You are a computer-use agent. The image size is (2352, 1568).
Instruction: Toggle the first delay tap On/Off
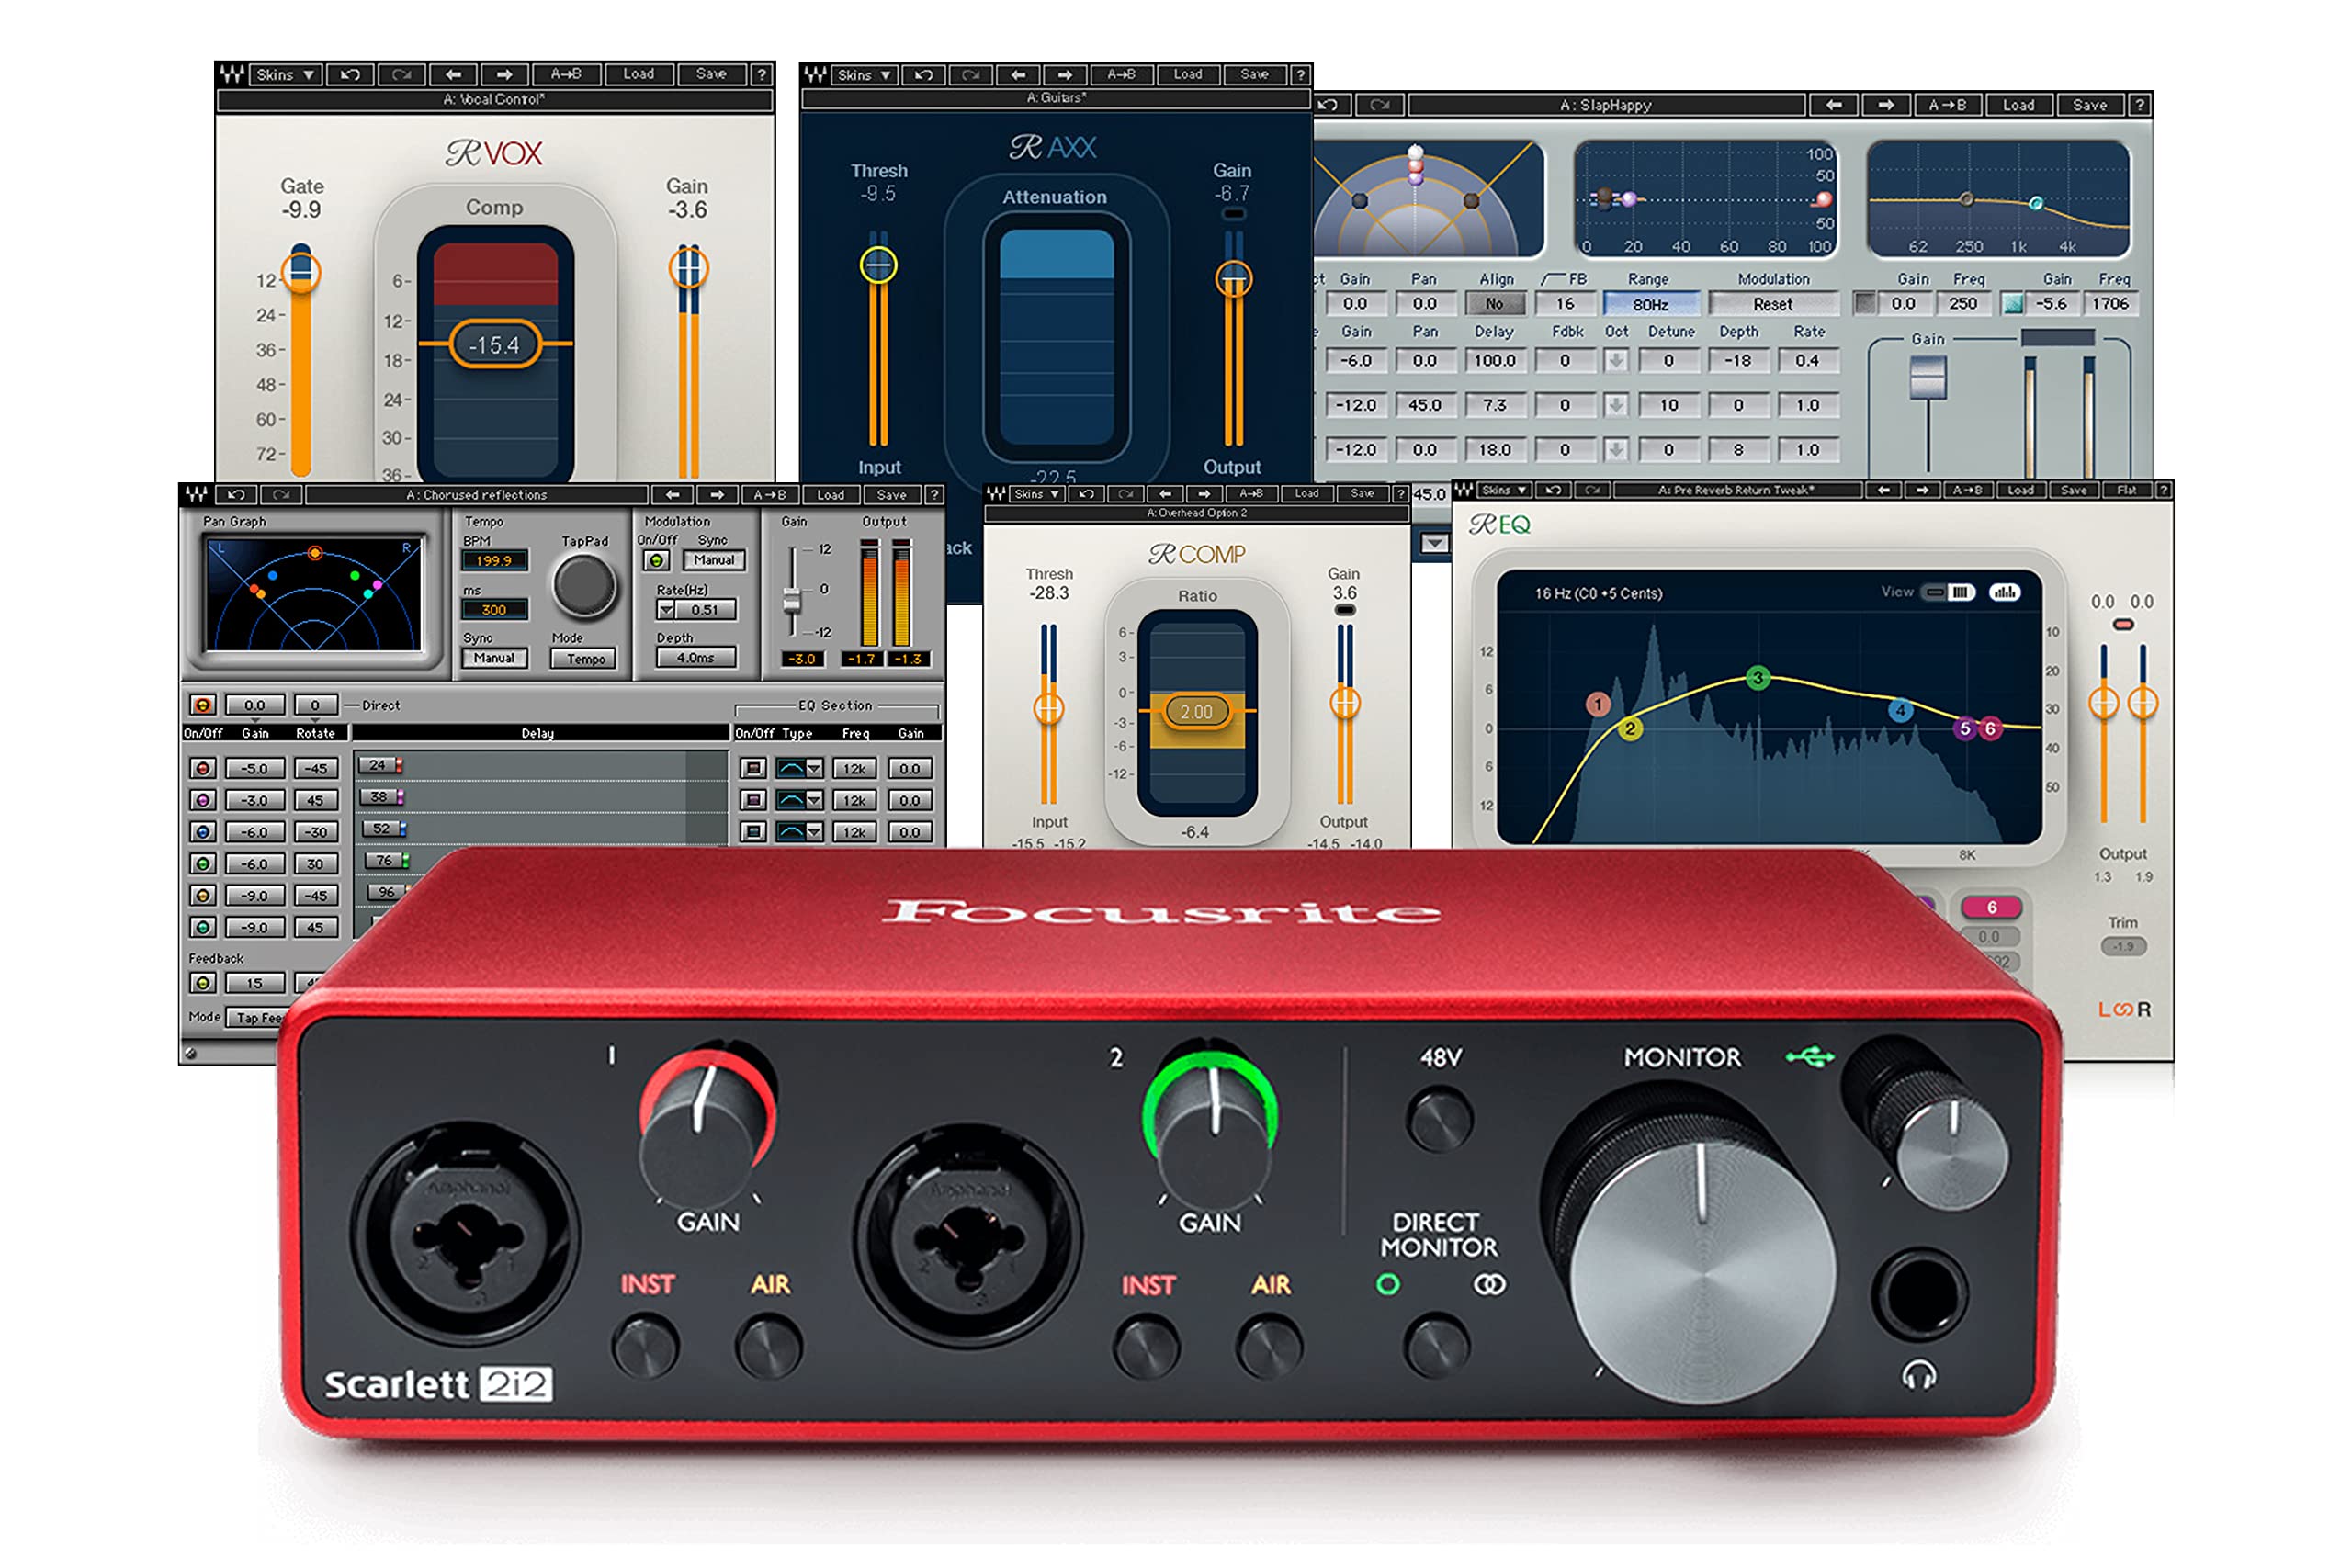(203, 769)
